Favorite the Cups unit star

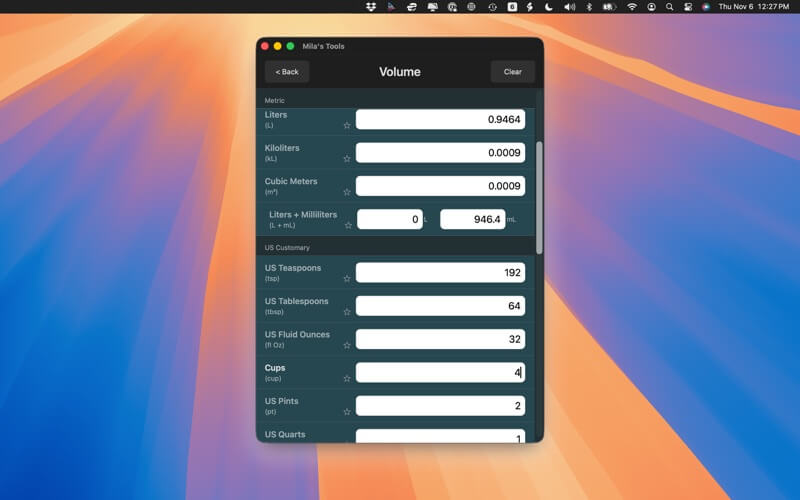[347, 379]
